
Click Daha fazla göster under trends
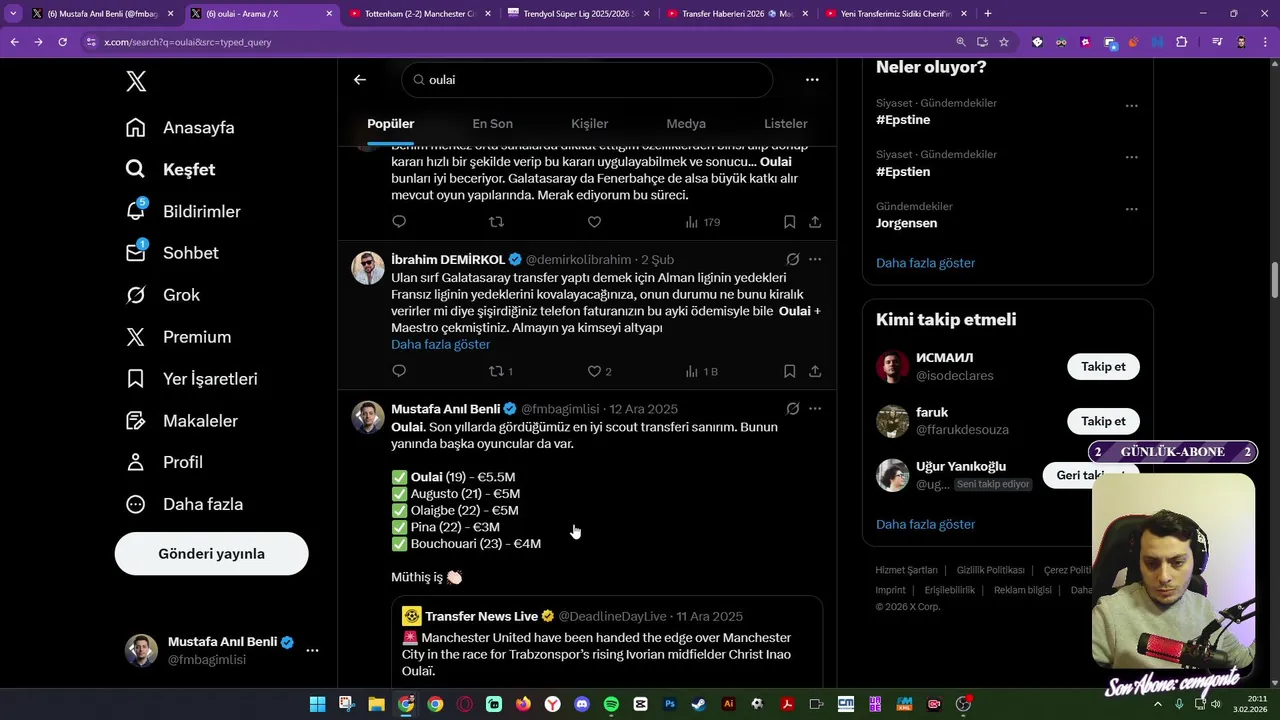[925, 263]
